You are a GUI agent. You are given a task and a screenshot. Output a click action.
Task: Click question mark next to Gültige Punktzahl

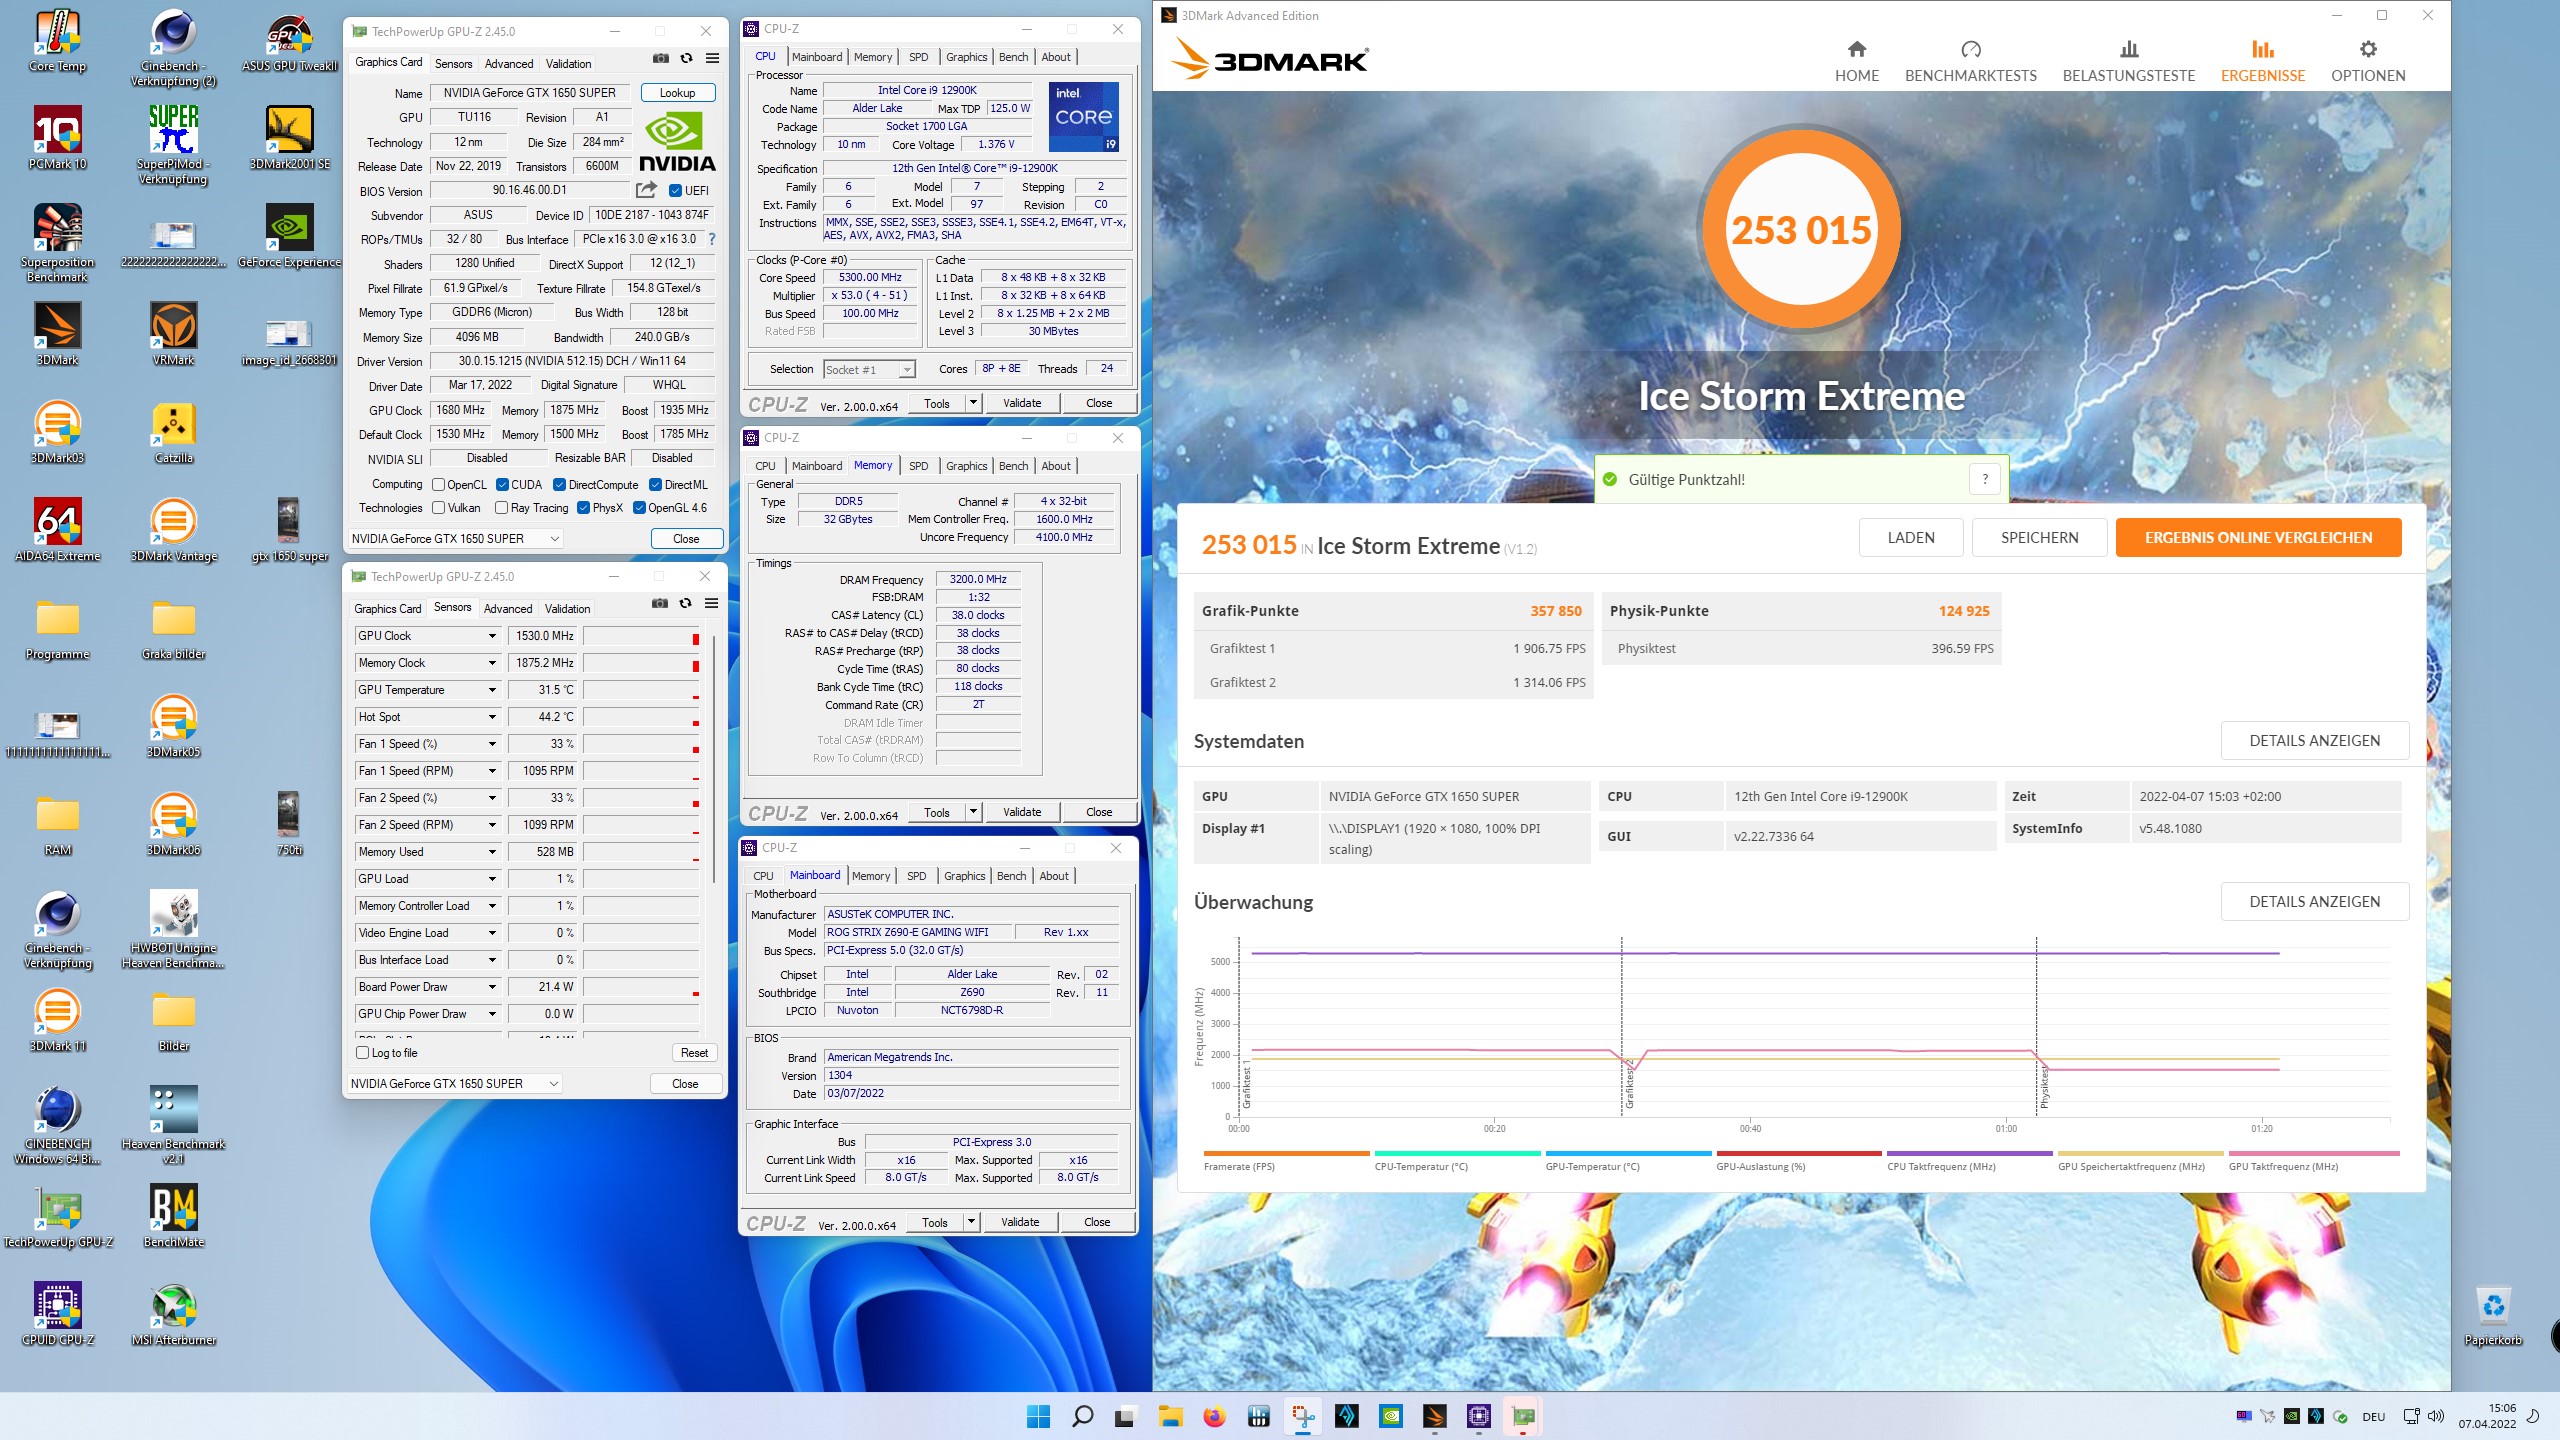[1985, 480]
